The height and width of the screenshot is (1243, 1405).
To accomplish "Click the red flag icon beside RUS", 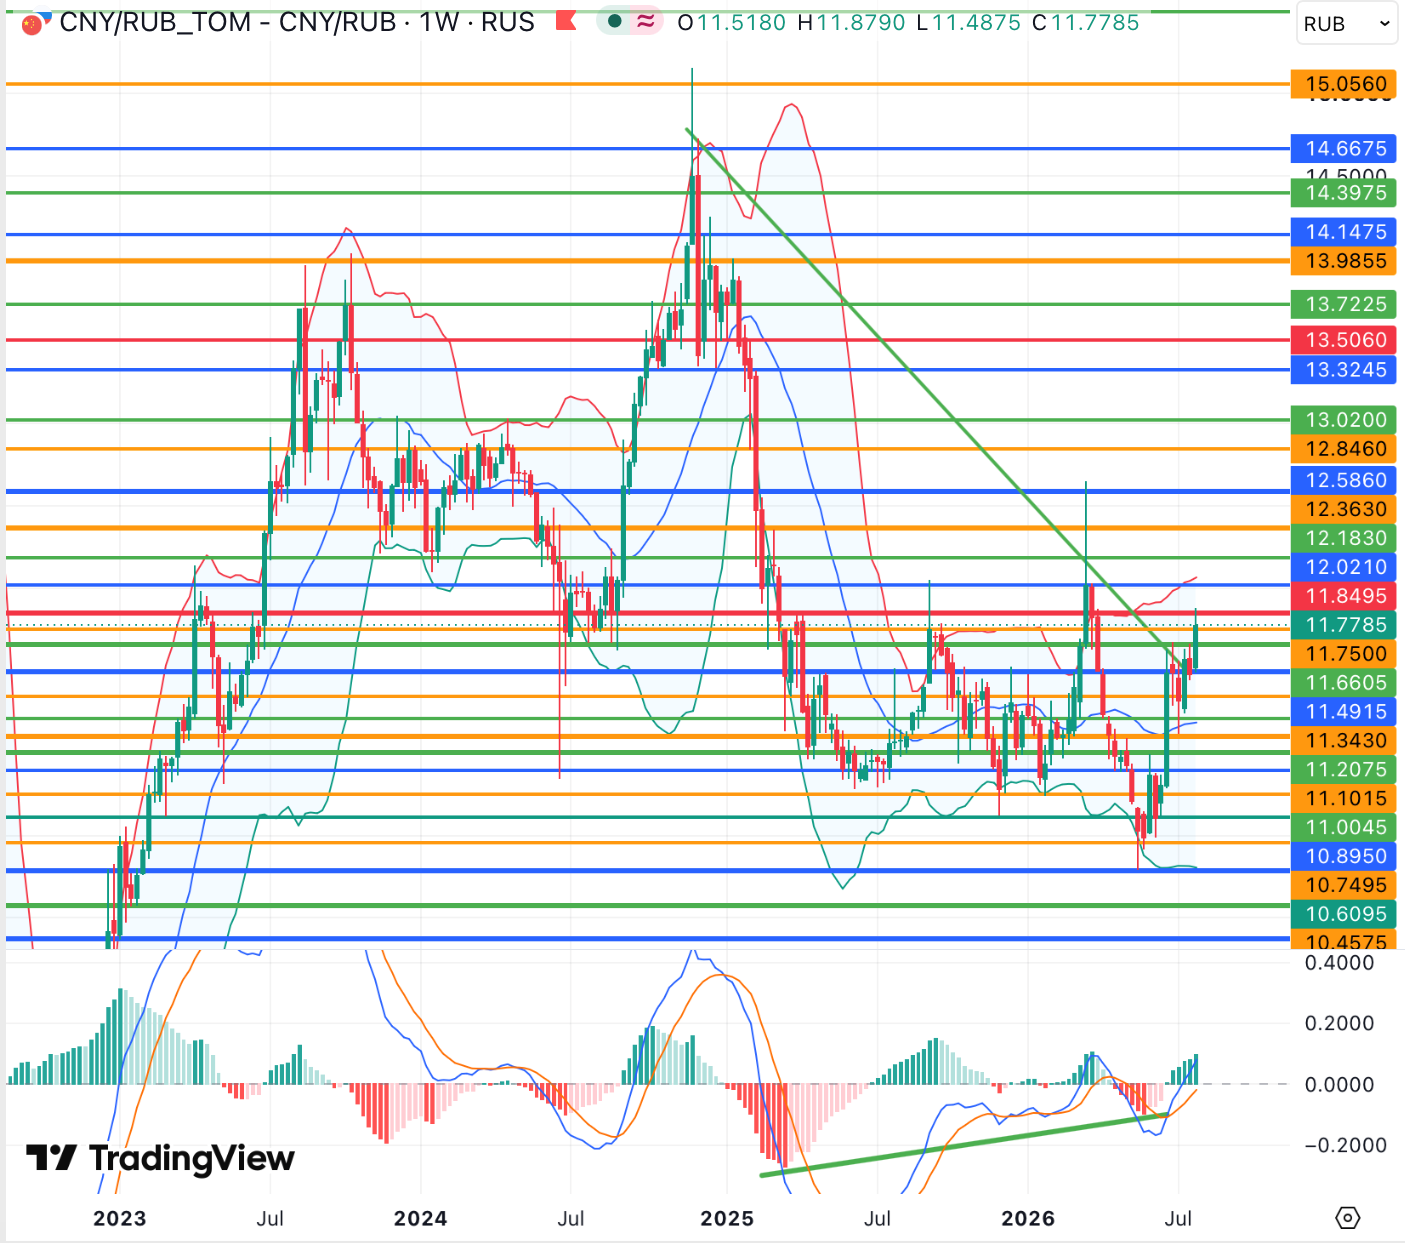I will pyautogui.click(x=566, y=21).
